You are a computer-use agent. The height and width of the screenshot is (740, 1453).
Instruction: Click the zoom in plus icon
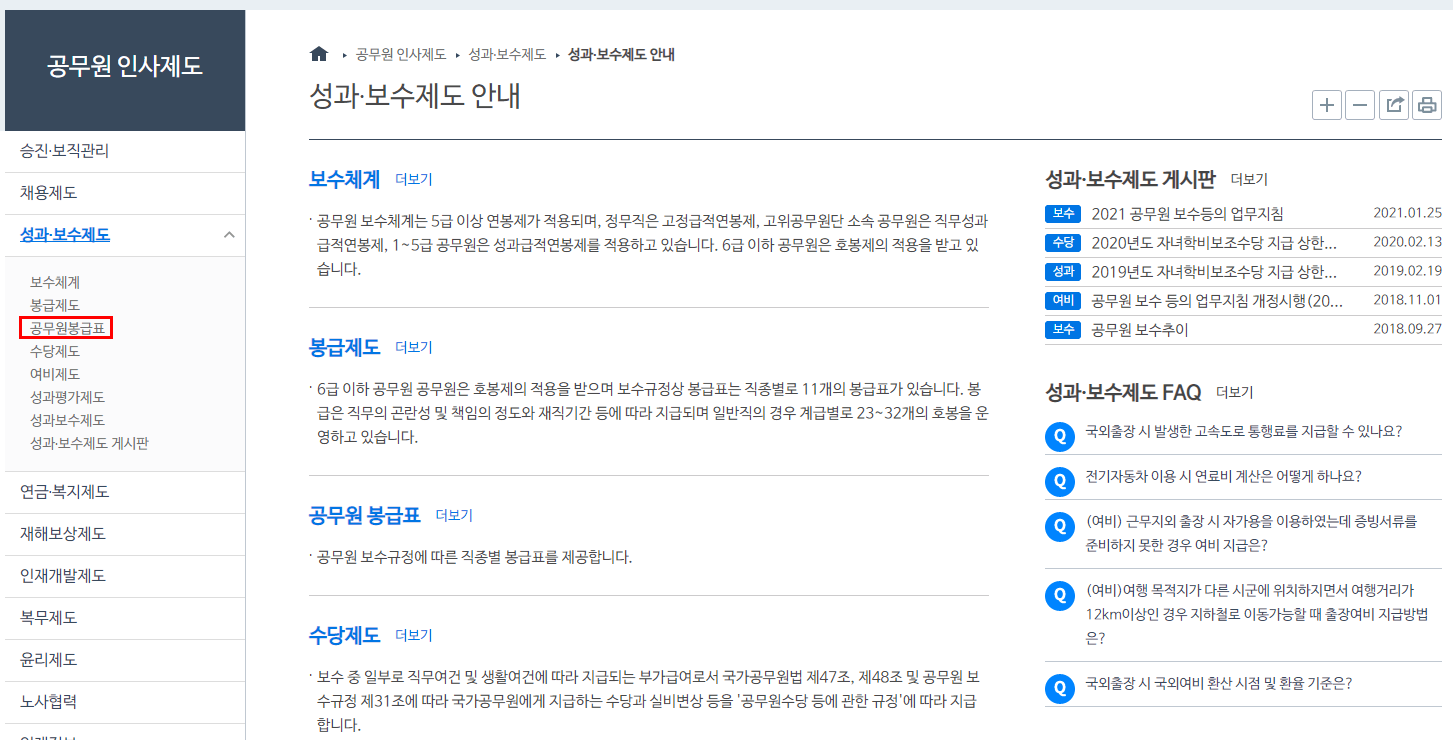coord(1327,105)
